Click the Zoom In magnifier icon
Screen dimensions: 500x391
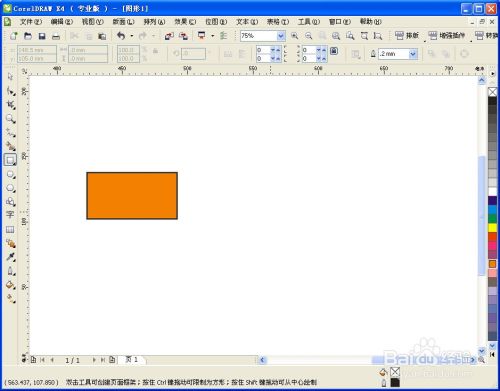point(294,36)
